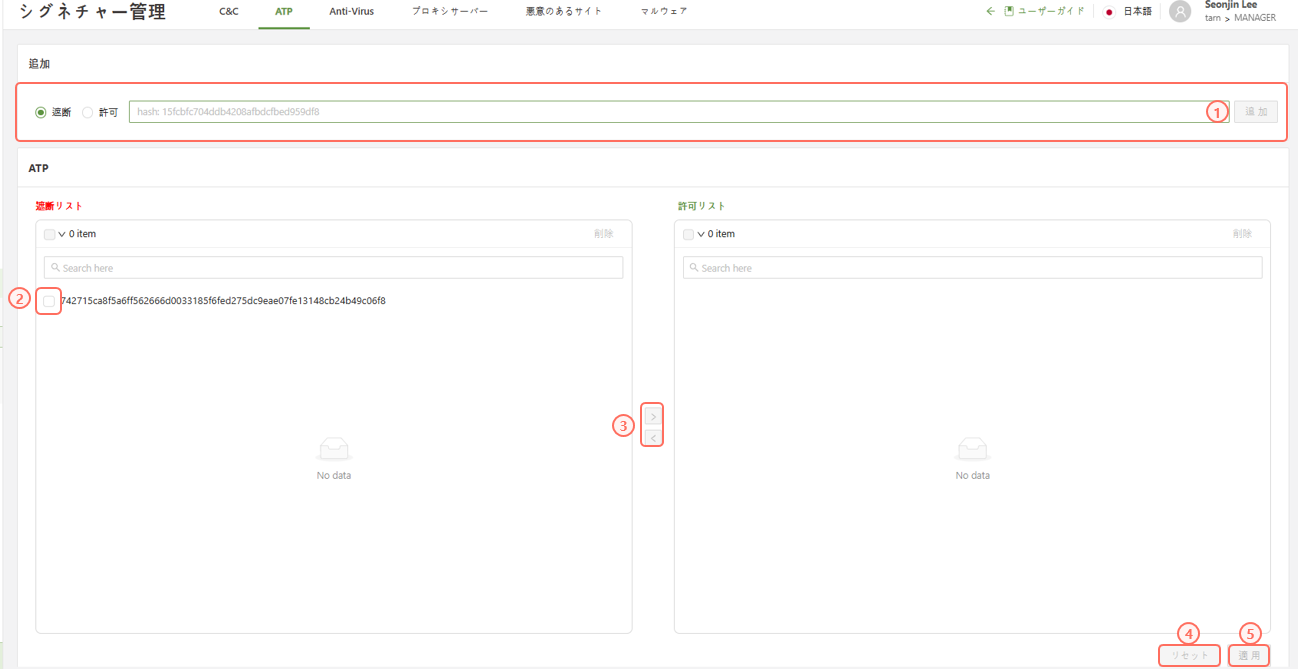
Task: Click the search icon in 許可リスト
Action: pyautogui.click(x=695, y=268)
